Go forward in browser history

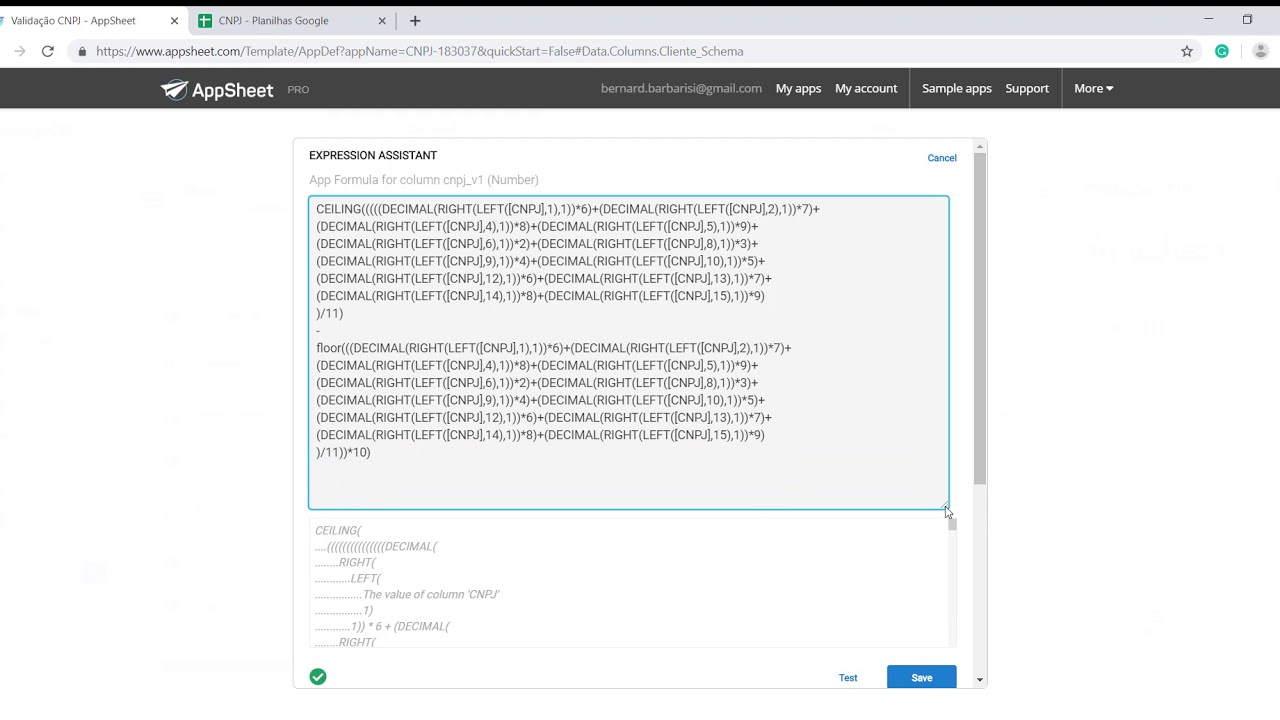(19, 51)
